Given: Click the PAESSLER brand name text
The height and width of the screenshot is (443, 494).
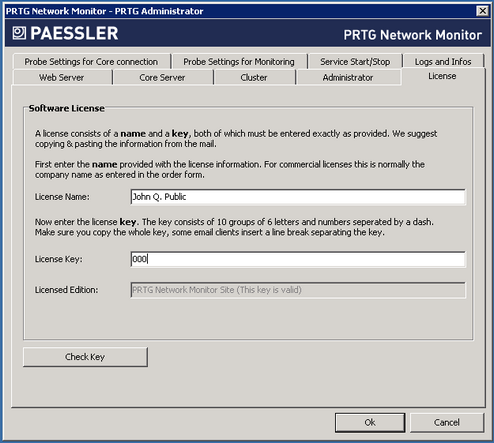Looking at the screenshot, I should click(x=74, y=33).
